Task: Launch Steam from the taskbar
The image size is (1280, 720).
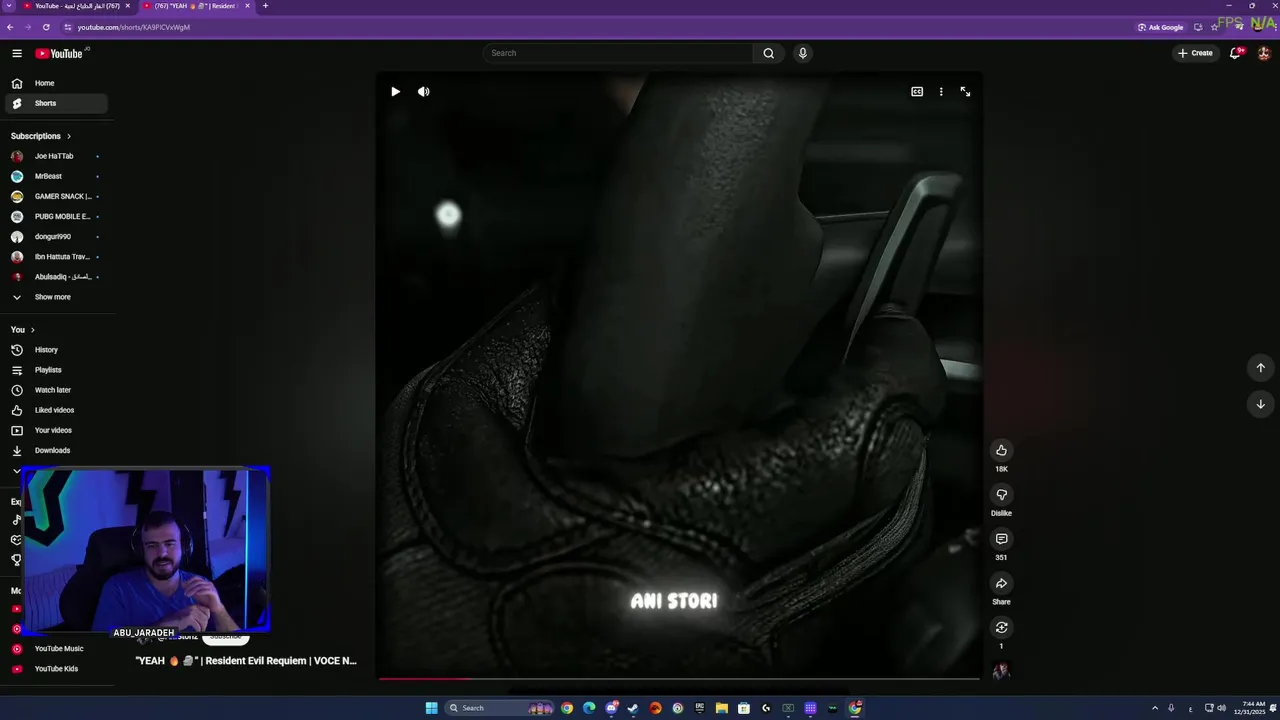Action: coord(633,708)
